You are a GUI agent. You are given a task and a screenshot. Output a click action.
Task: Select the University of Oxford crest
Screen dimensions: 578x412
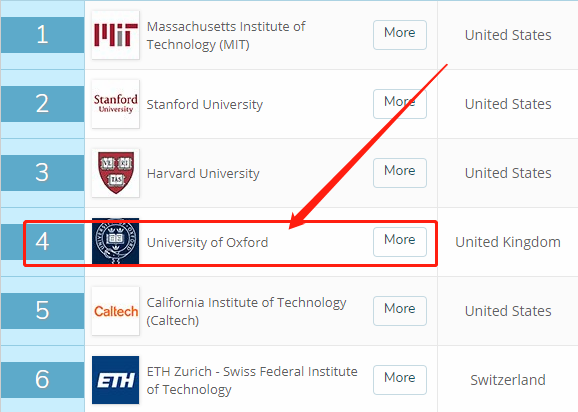pyautogui.click(x=115, y=241)
